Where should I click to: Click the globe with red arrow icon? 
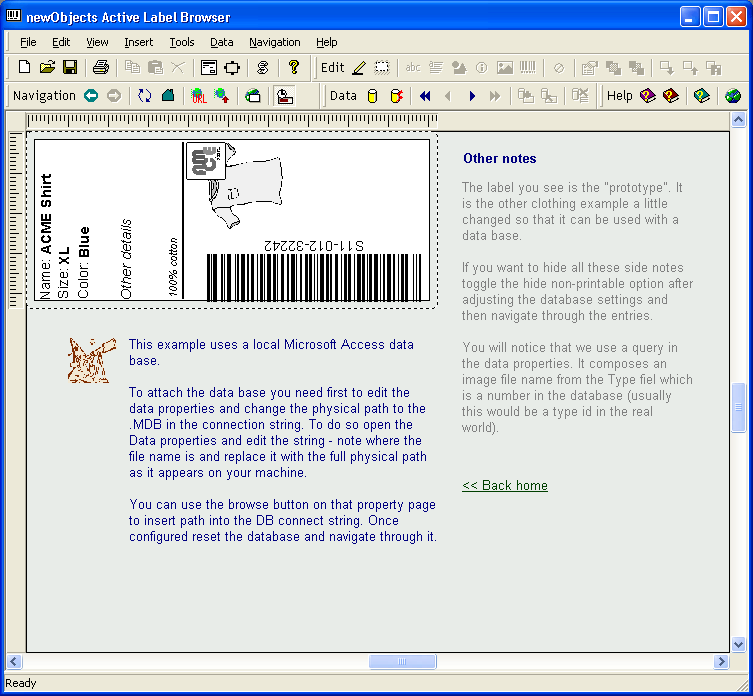click(x=221, y=96)
